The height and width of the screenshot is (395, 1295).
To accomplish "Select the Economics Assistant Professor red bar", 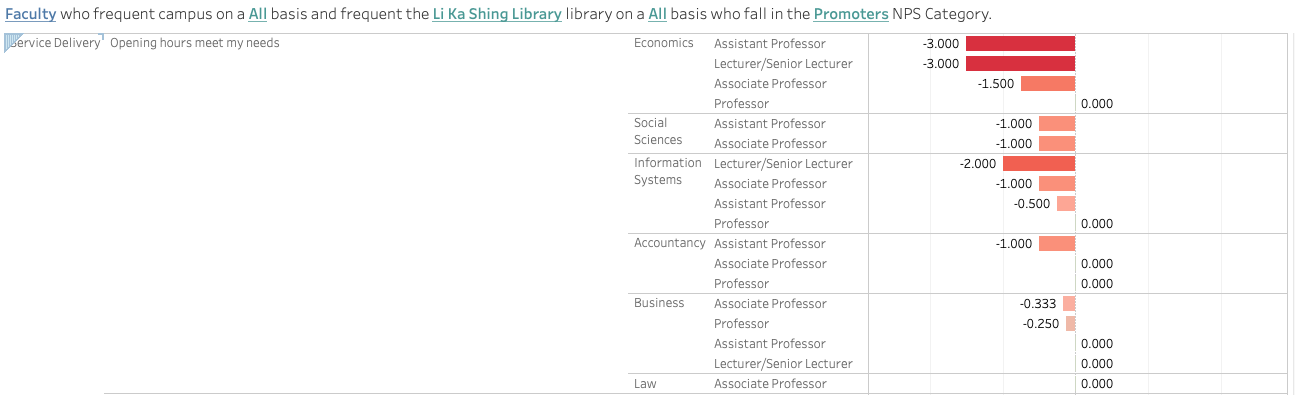I will coord(1020,44).
